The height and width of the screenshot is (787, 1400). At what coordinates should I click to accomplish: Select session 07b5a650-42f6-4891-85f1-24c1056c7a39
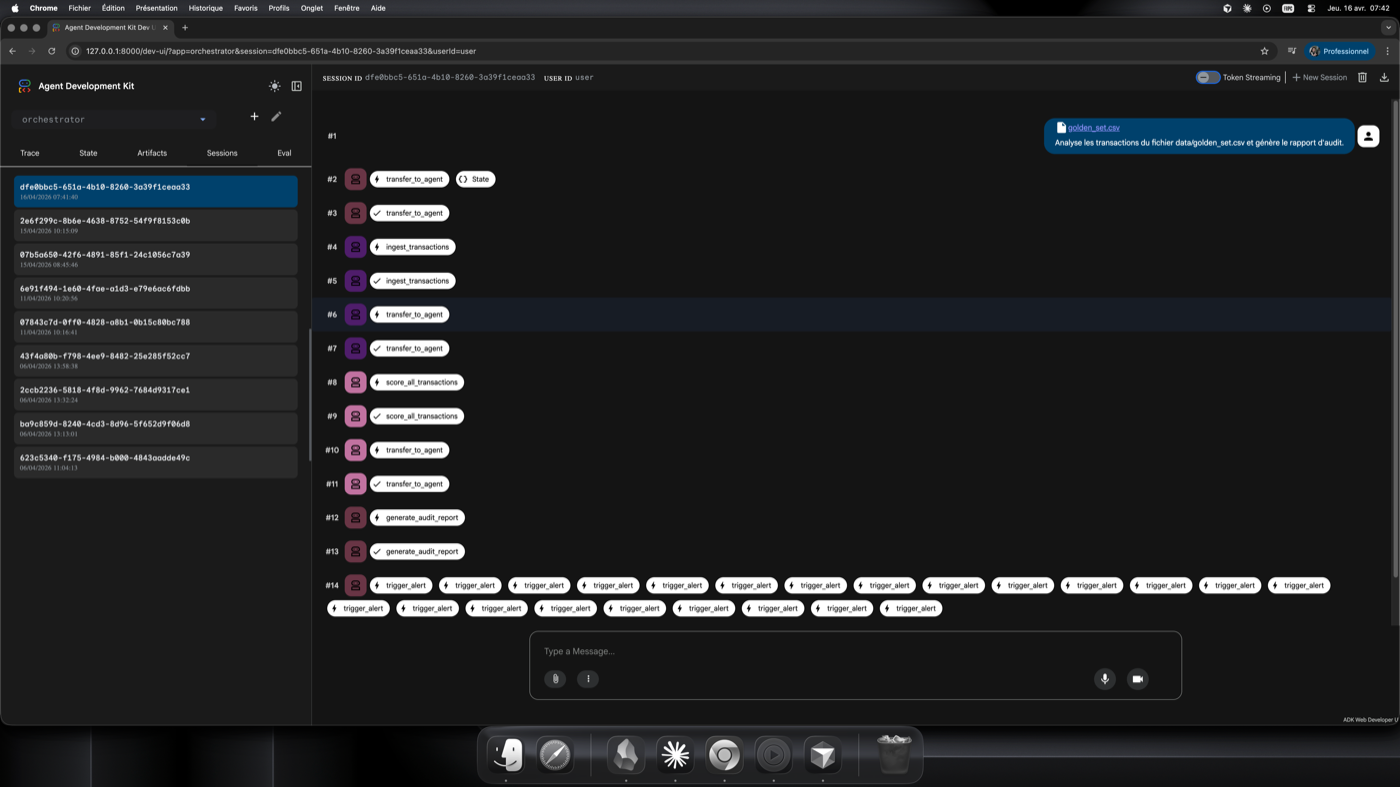point(156,259)
